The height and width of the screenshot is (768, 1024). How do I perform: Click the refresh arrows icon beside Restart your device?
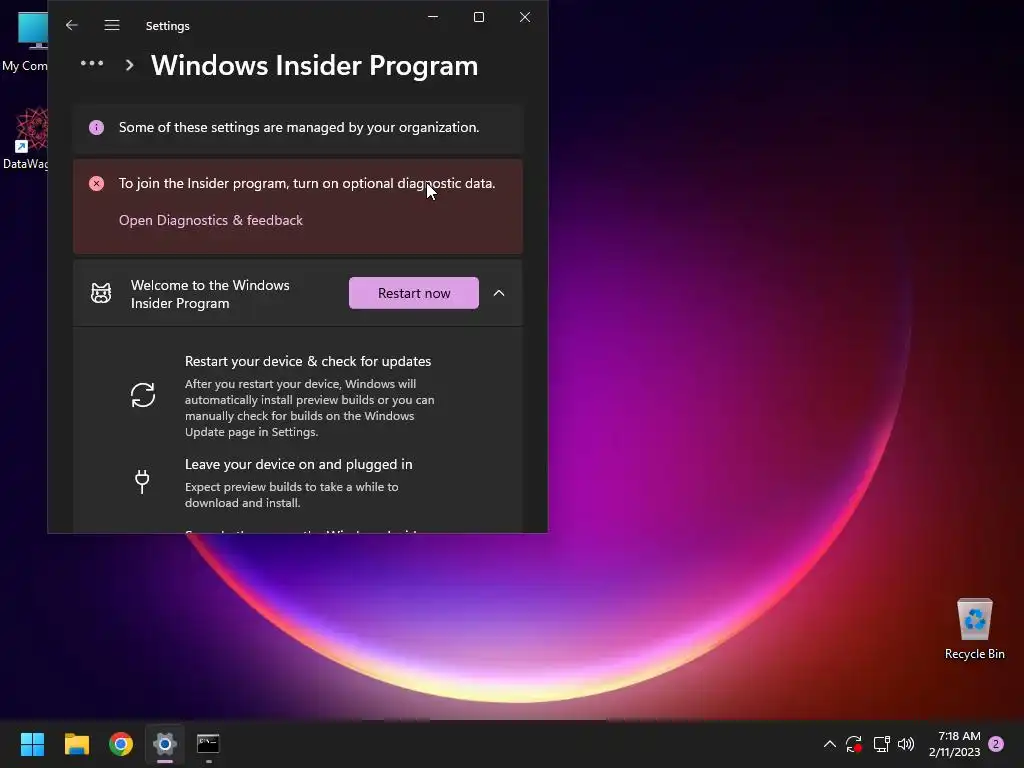[142, 395]
